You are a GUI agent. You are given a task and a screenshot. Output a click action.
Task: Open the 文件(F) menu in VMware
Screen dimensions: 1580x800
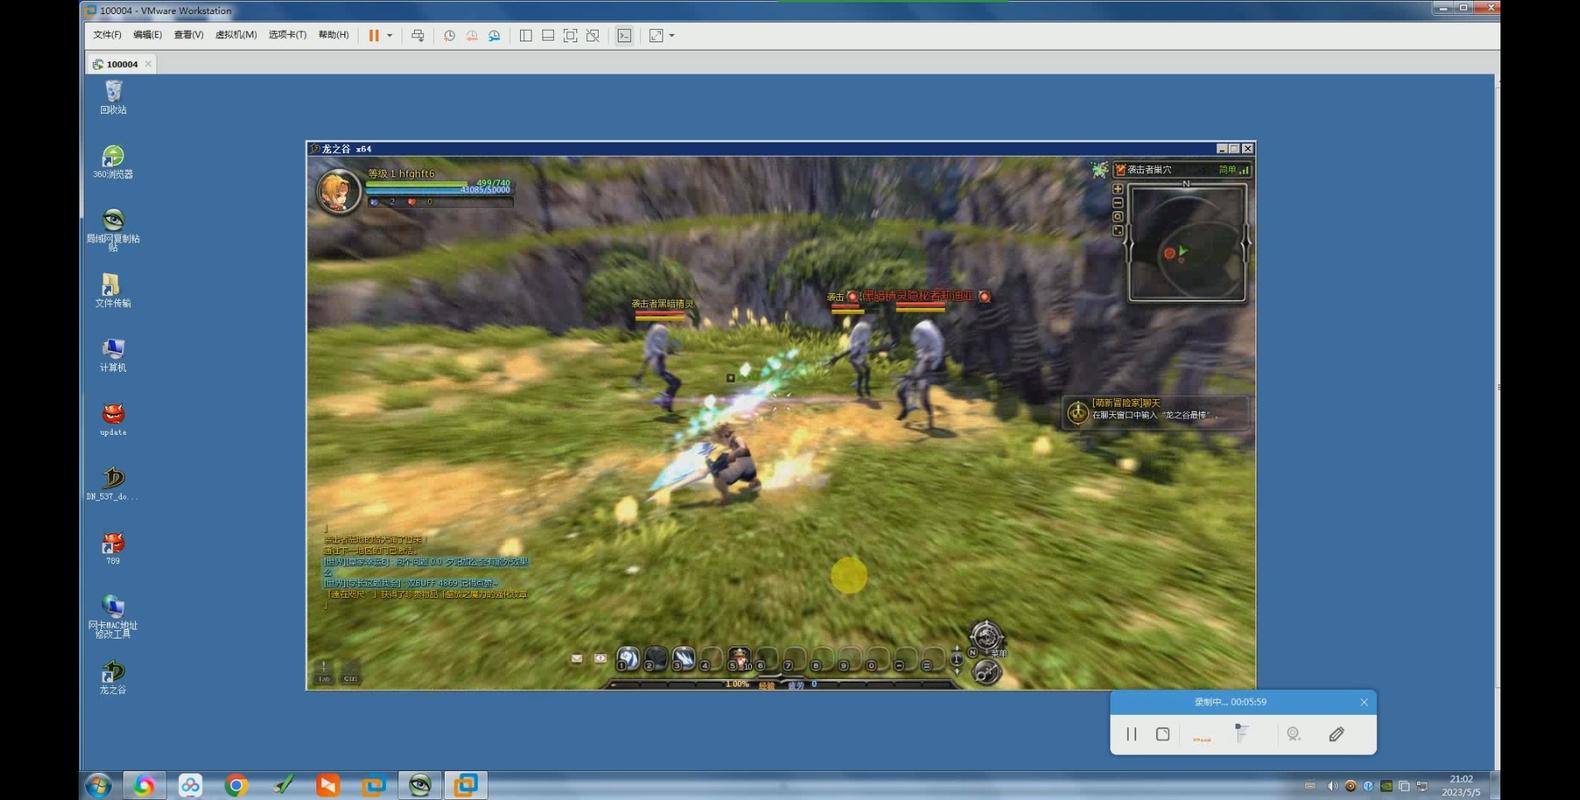(x=107, y=35)
